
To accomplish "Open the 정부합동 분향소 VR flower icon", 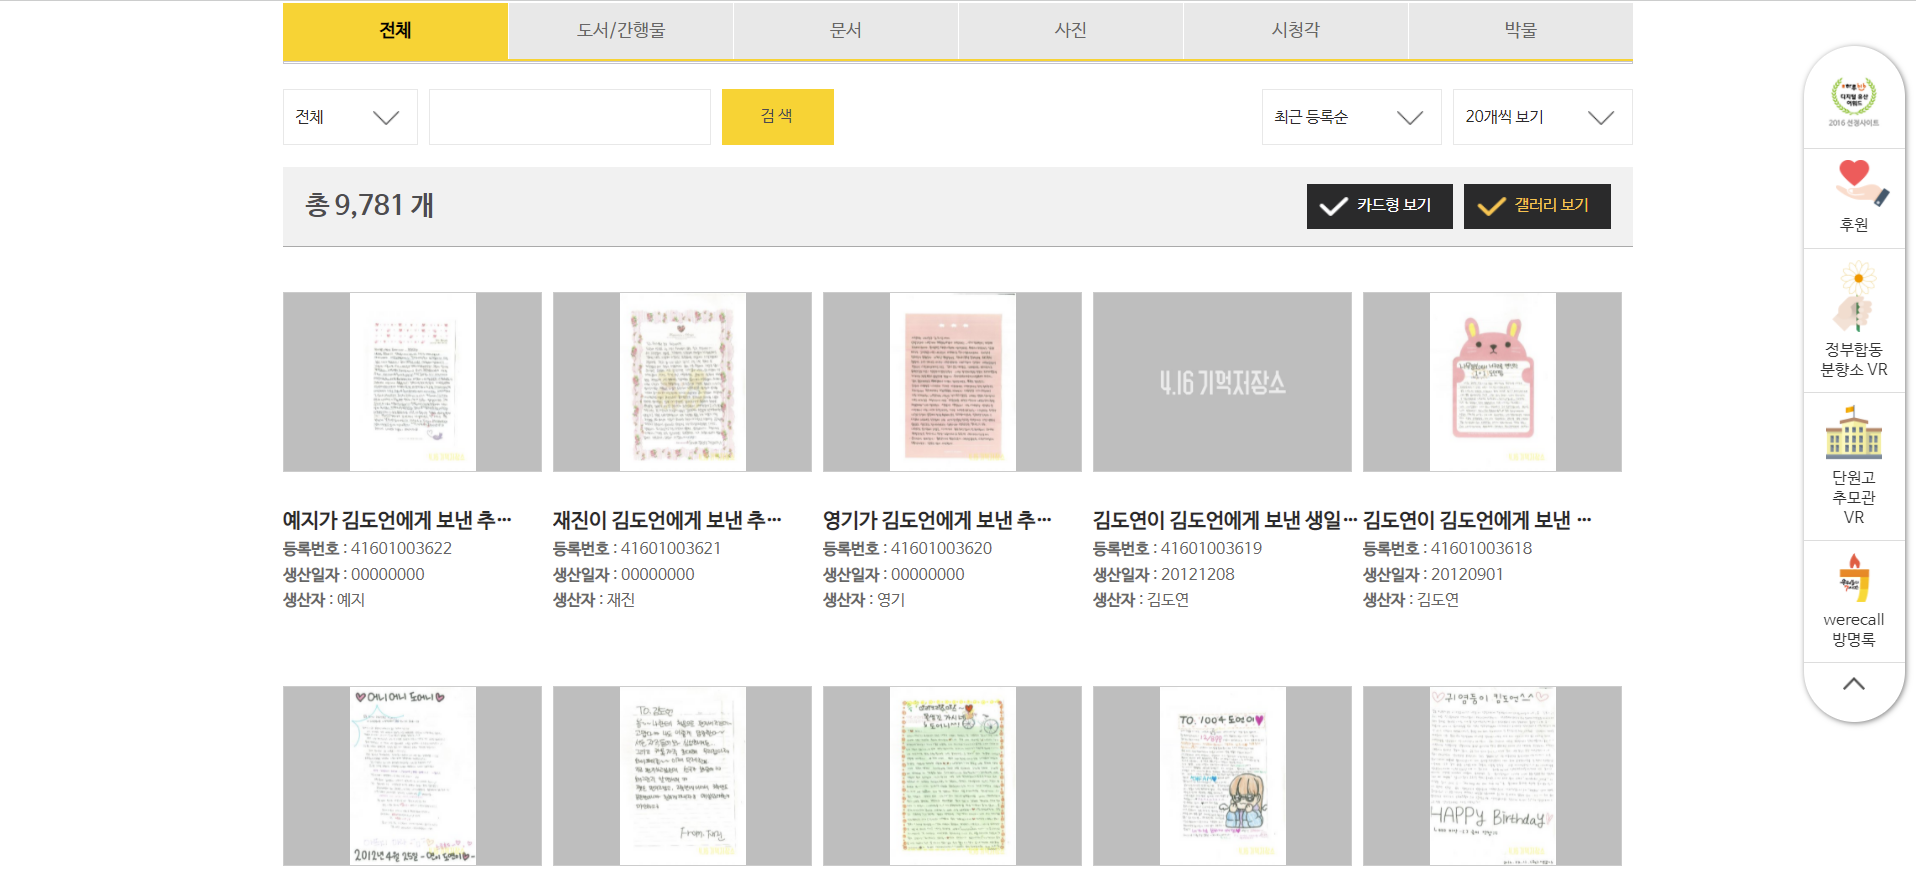I will (1854, 297).
